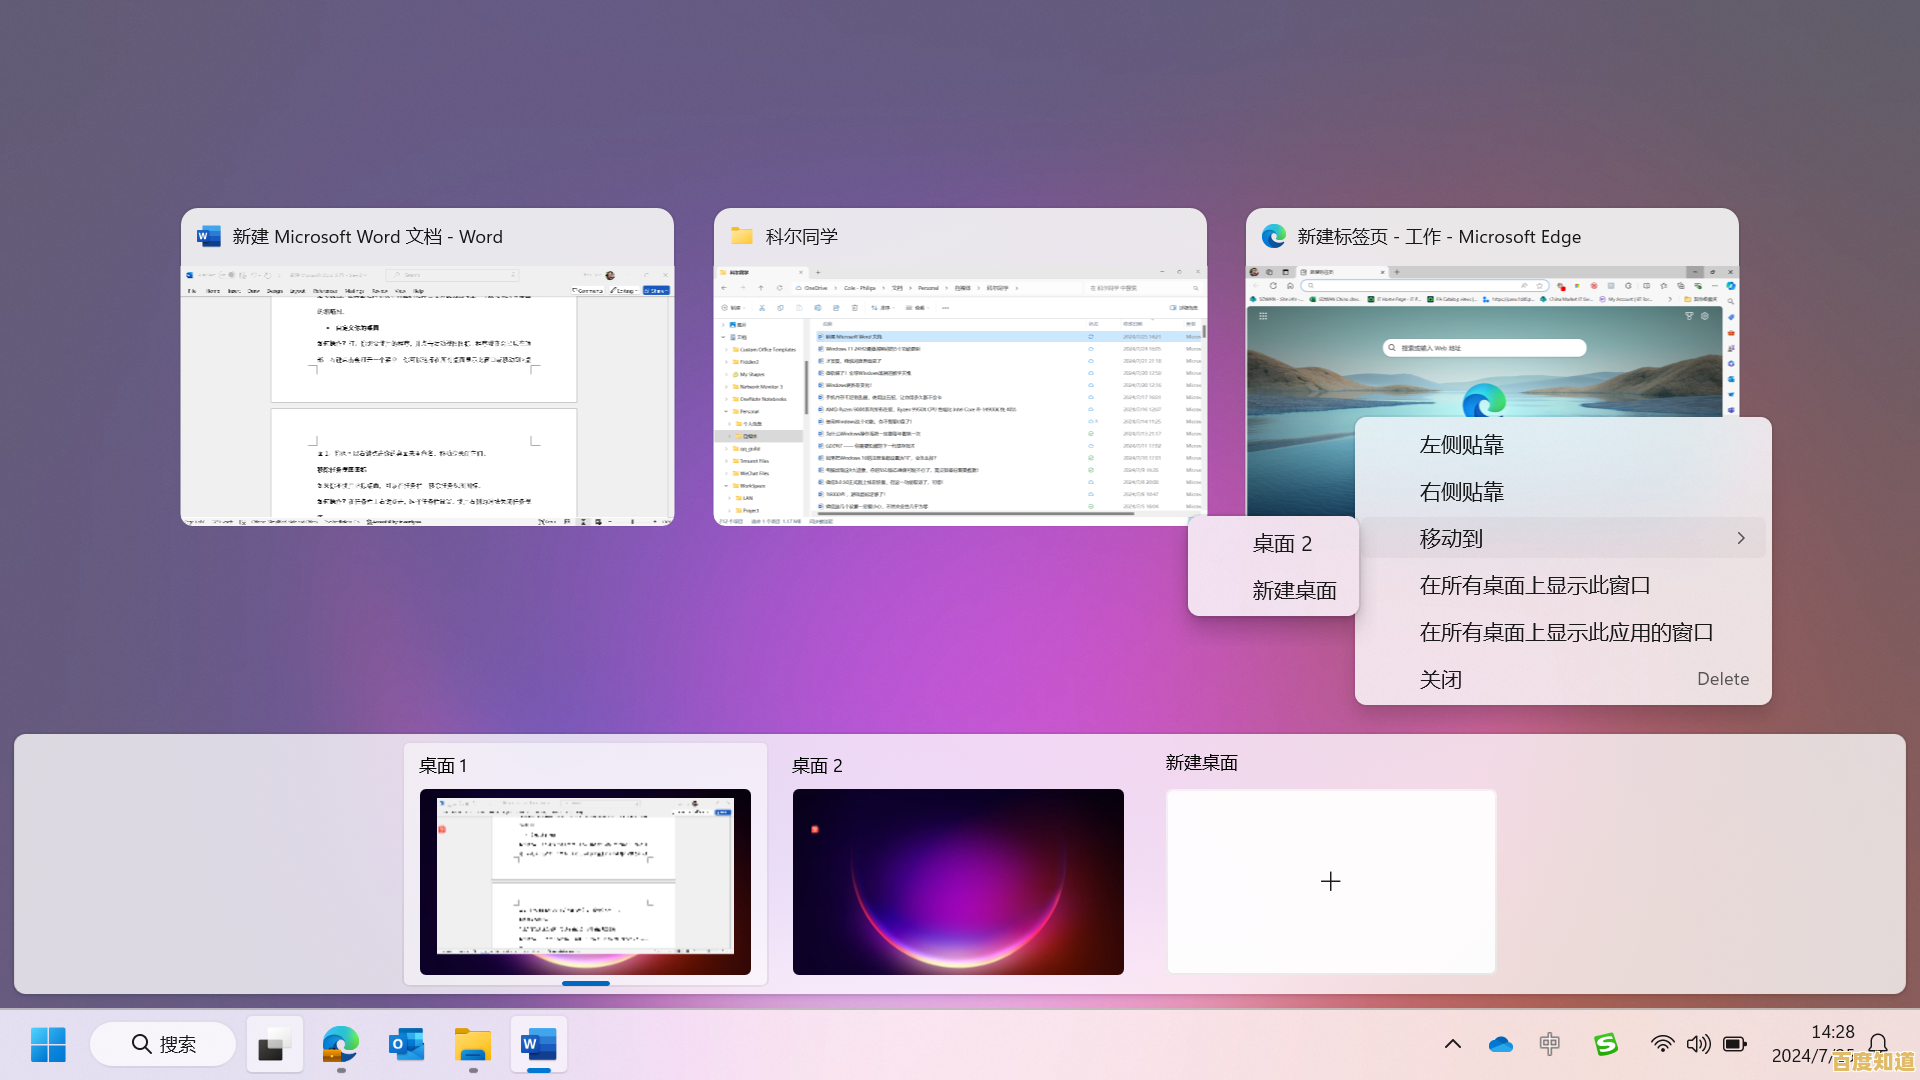This screenshot has height=1080, width=1920.
Task: Open Microsoft Edge from the taskbar
Action: (x=340, y=1044)
